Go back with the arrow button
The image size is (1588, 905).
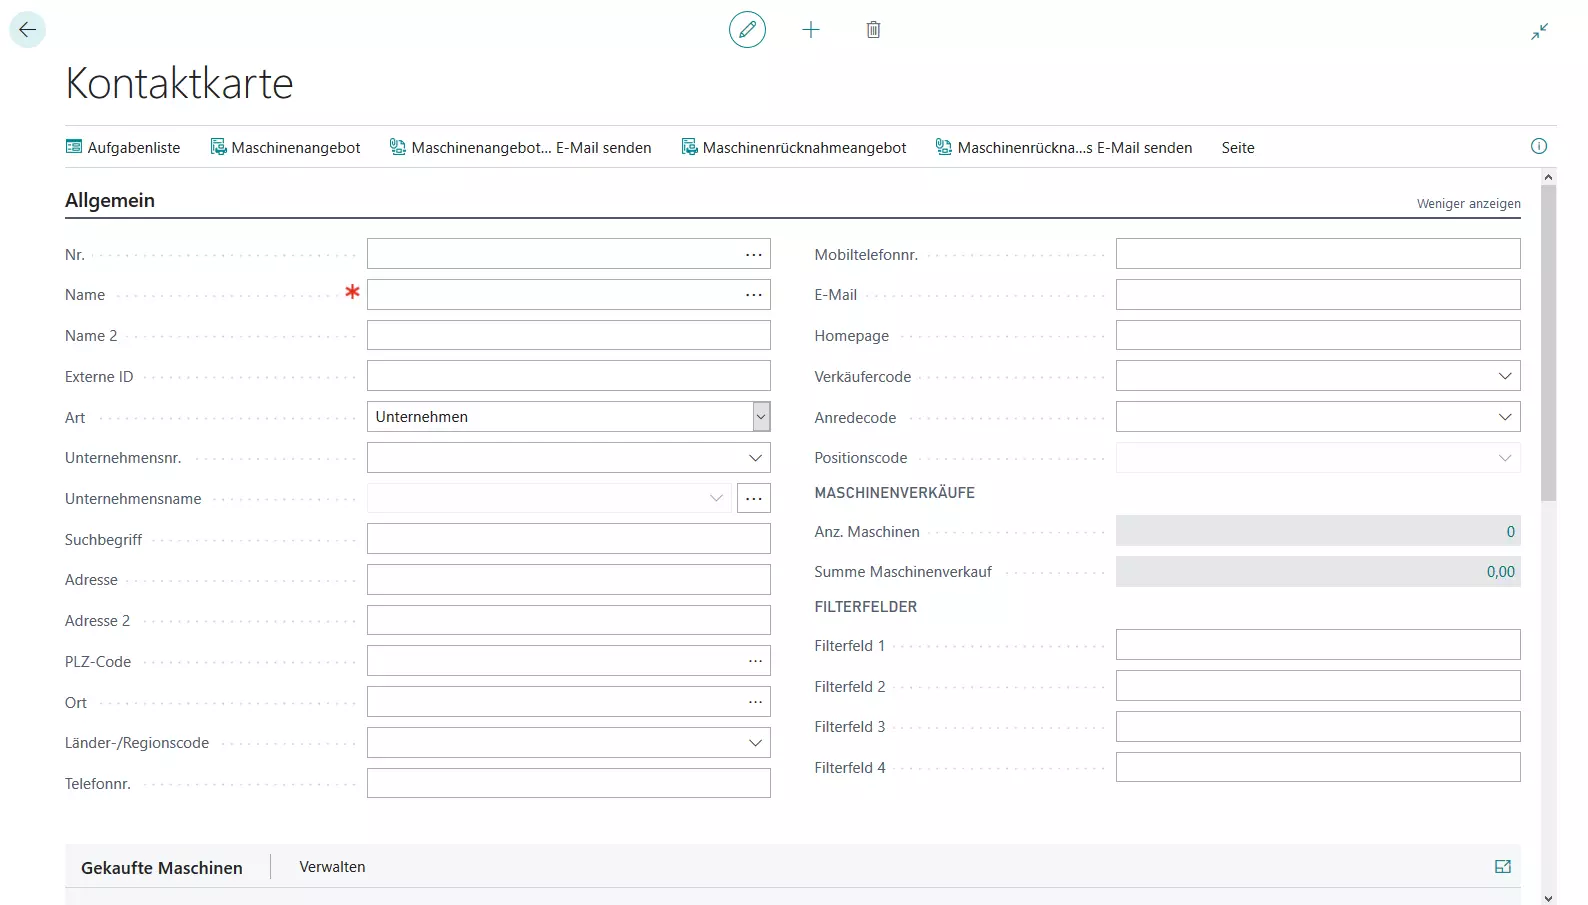pos(27,30)
